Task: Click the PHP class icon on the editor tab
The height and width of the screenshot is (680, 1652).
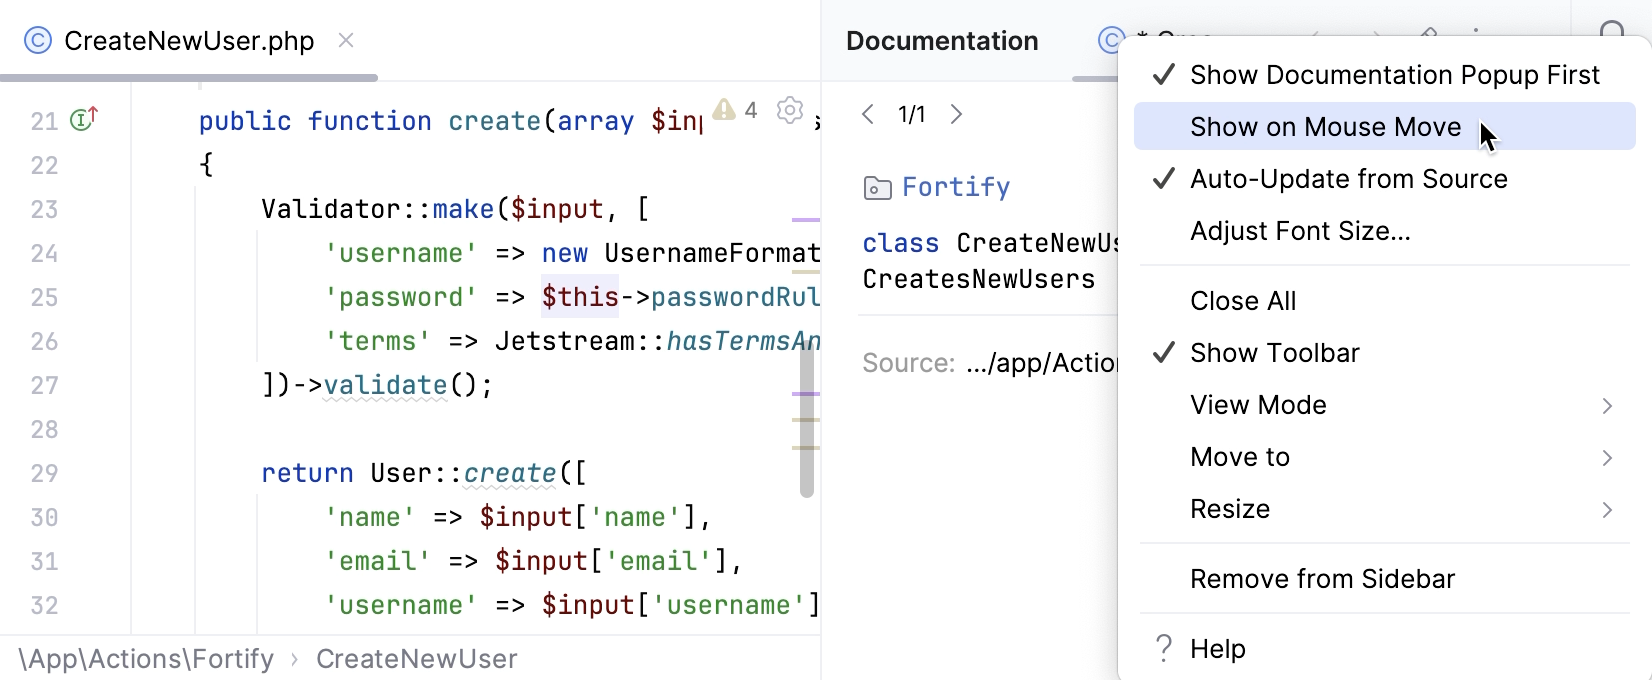Action: click(38, 40)
